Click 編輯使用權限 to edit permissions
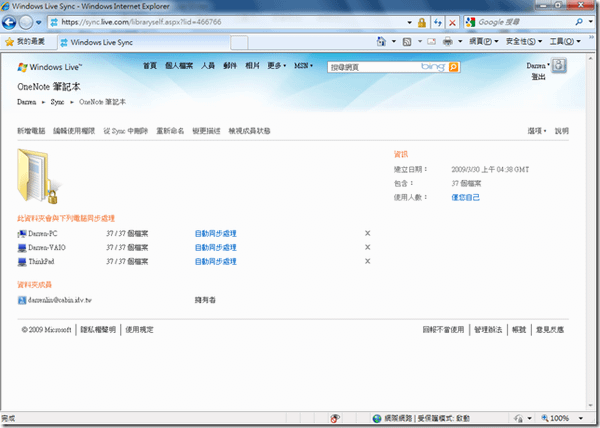The width and height of the screenshot is (600, 428). pos(74,131)
